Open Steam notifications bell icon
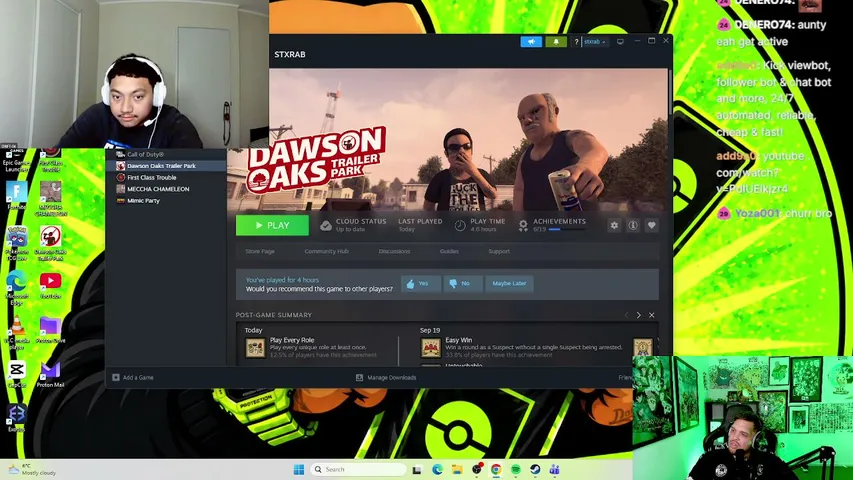This screenshot has width=853, height=480. [x=556, y=41]
